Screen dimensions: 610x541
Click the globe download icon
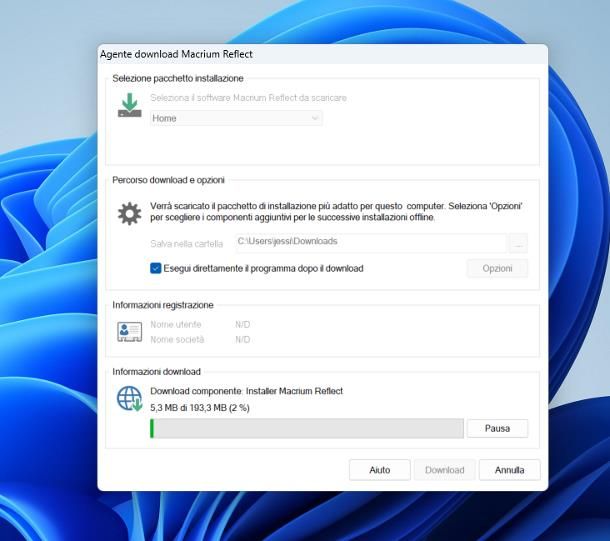pyautogui.click(x=130, y=399)
